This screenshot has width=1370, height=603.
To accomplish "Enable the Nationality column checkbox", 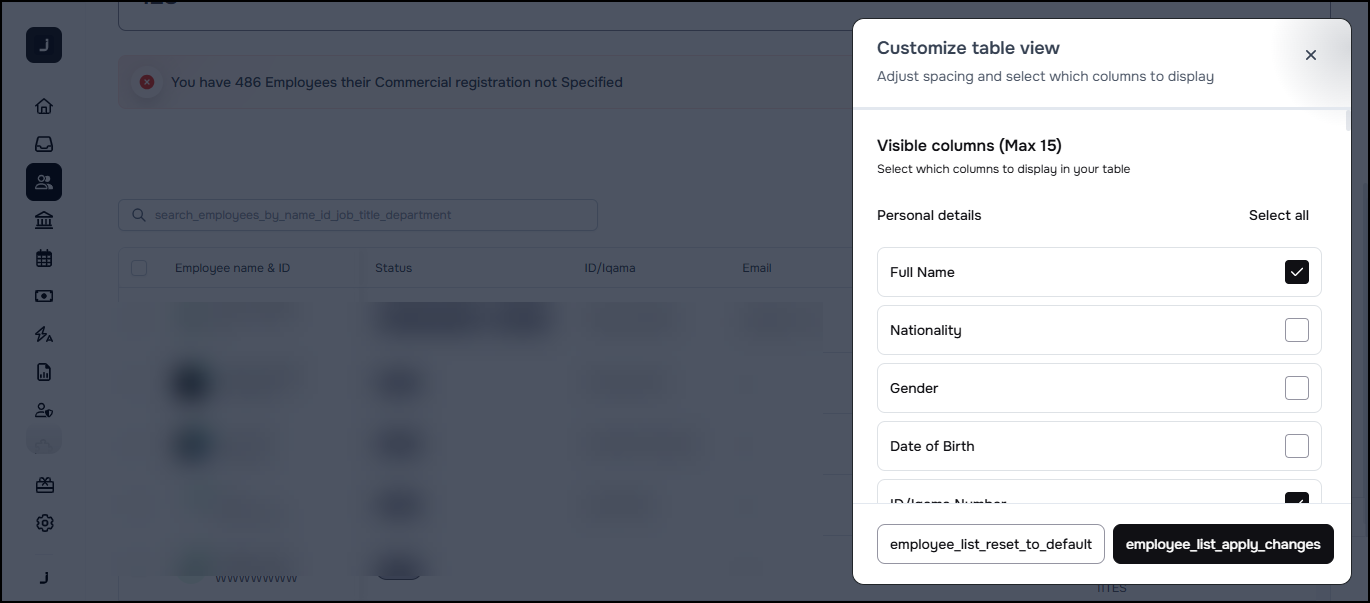I will (x=1296, y=330).
